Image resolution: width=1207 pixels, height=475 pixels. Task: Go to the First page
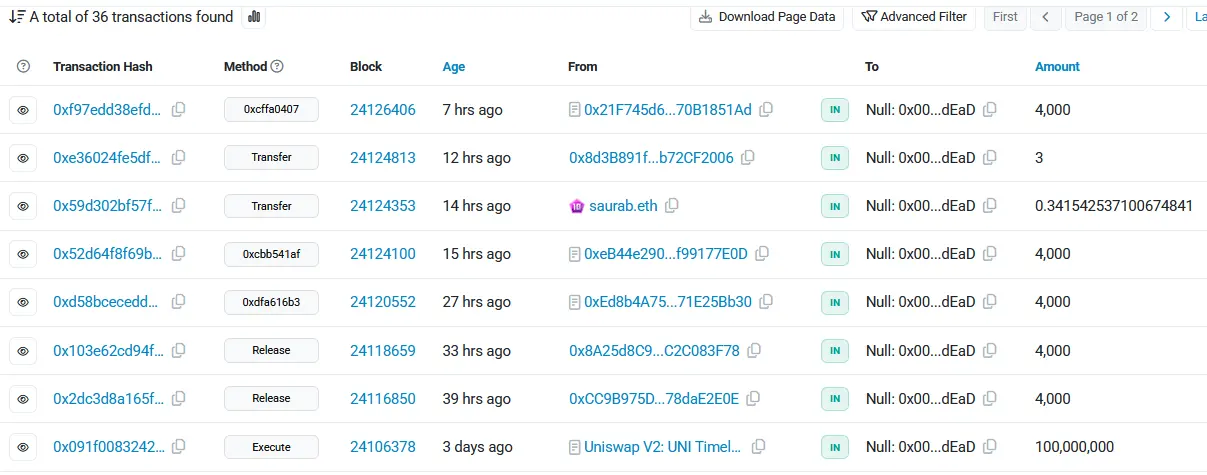pos(1005,17)
